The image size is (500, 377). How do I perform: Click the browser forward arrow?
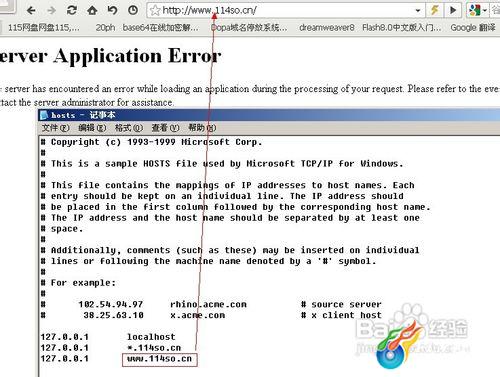[51, 11]
